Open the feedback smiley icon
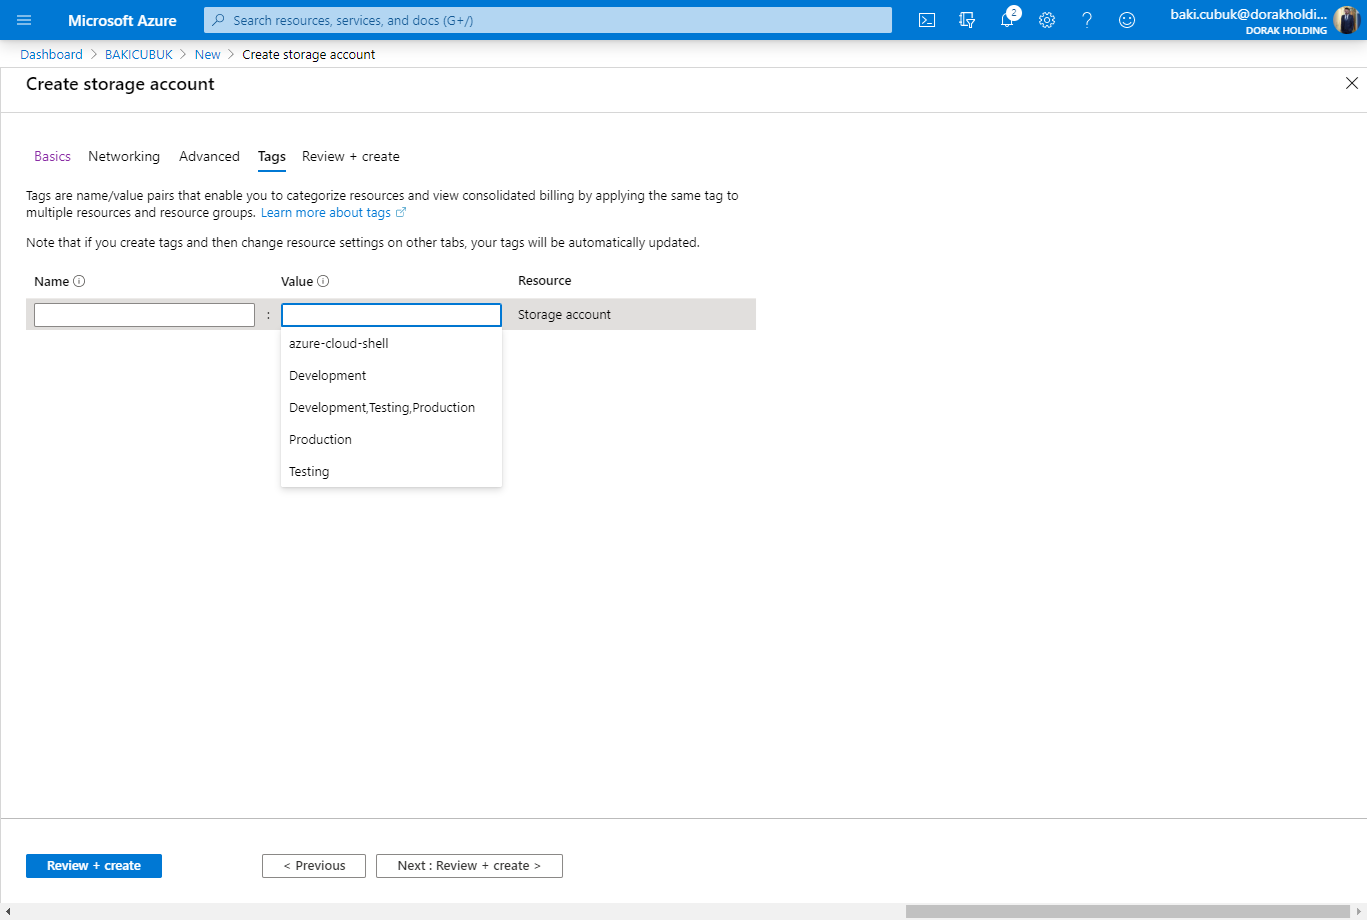This screenshot has height=920, width=1367. point(1127,20)
